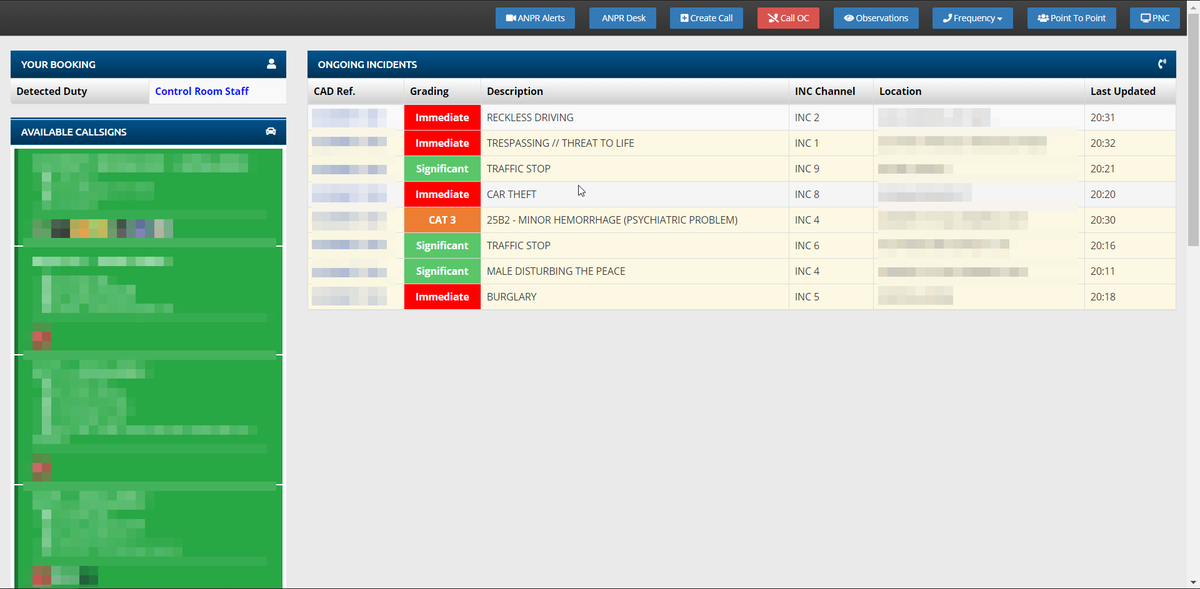Open the CAR THEFT incident row
This screenshot has height=589, width=1200.
click(742, 194)
